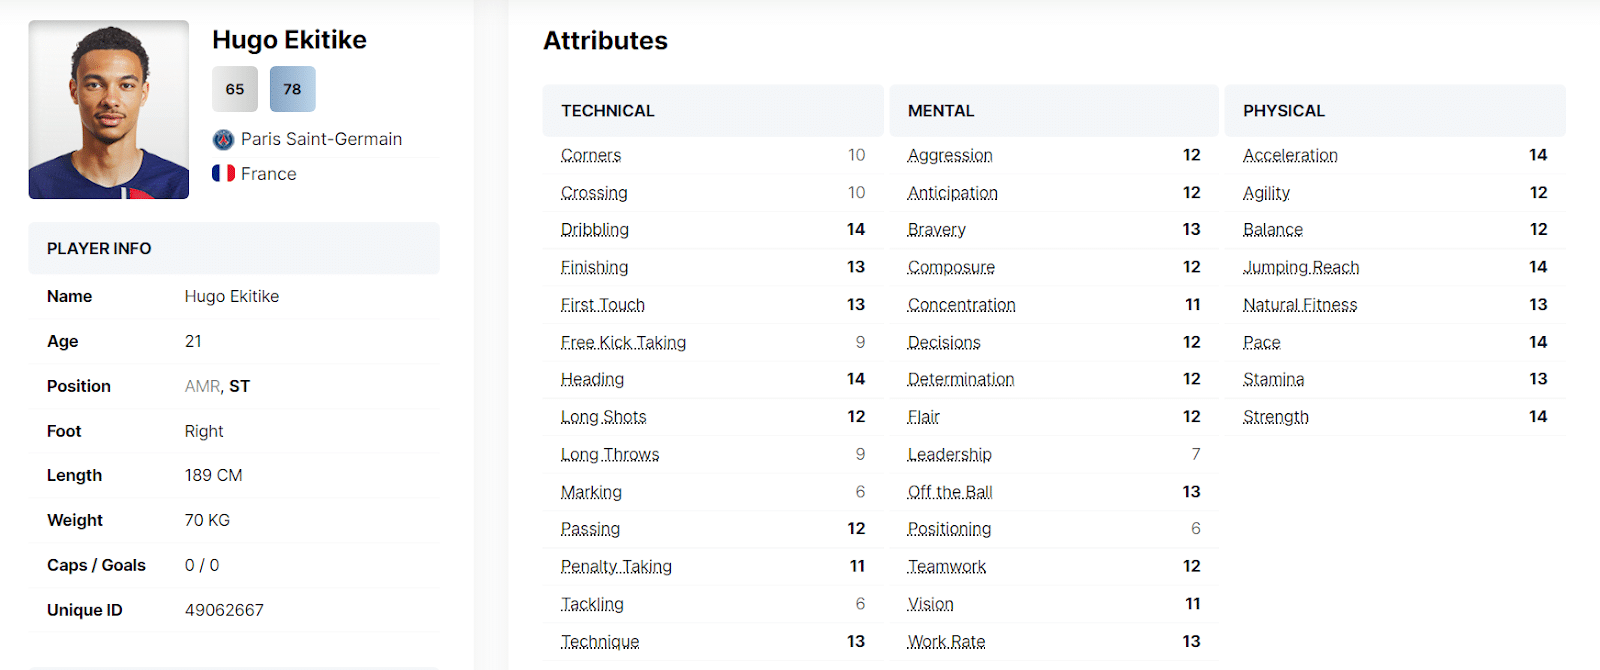This screenshot has width=1600, height=670.
Task: Click the Aggression attribute
Action: [x=949, y=155]
